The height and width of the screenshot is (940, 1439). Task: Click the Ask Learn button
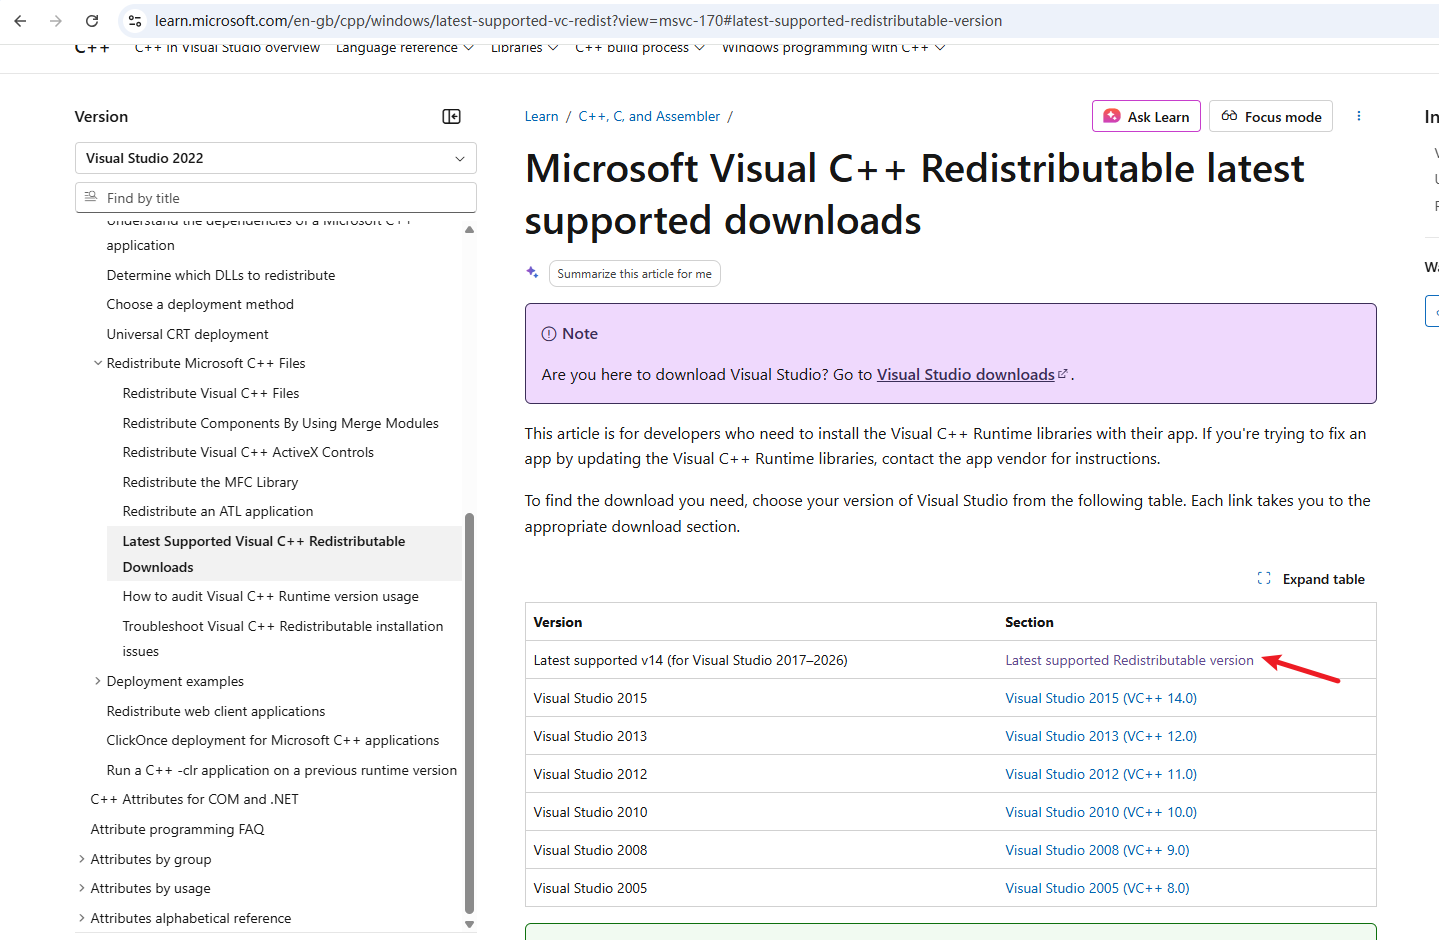(1146, 116)
